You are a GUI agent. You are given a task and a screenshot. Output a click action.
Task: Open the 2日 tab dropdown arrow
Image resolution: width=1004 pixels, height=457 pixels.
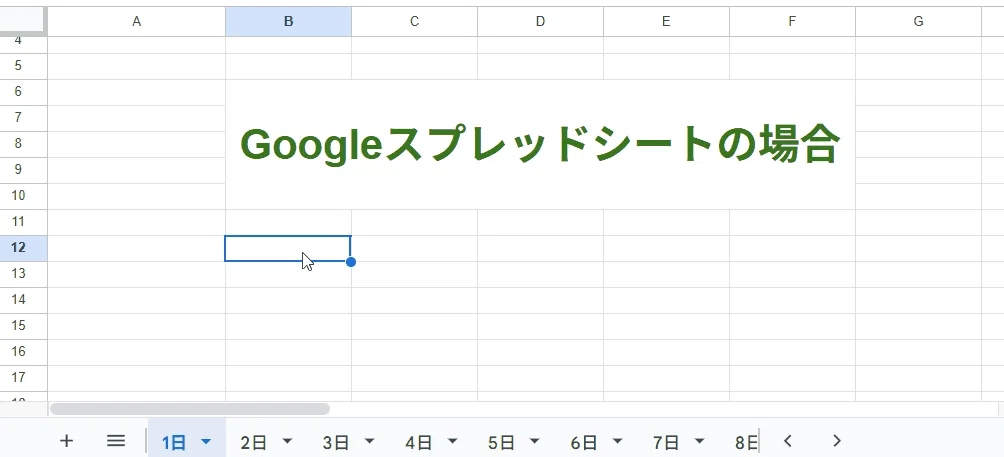pos(287,441)
